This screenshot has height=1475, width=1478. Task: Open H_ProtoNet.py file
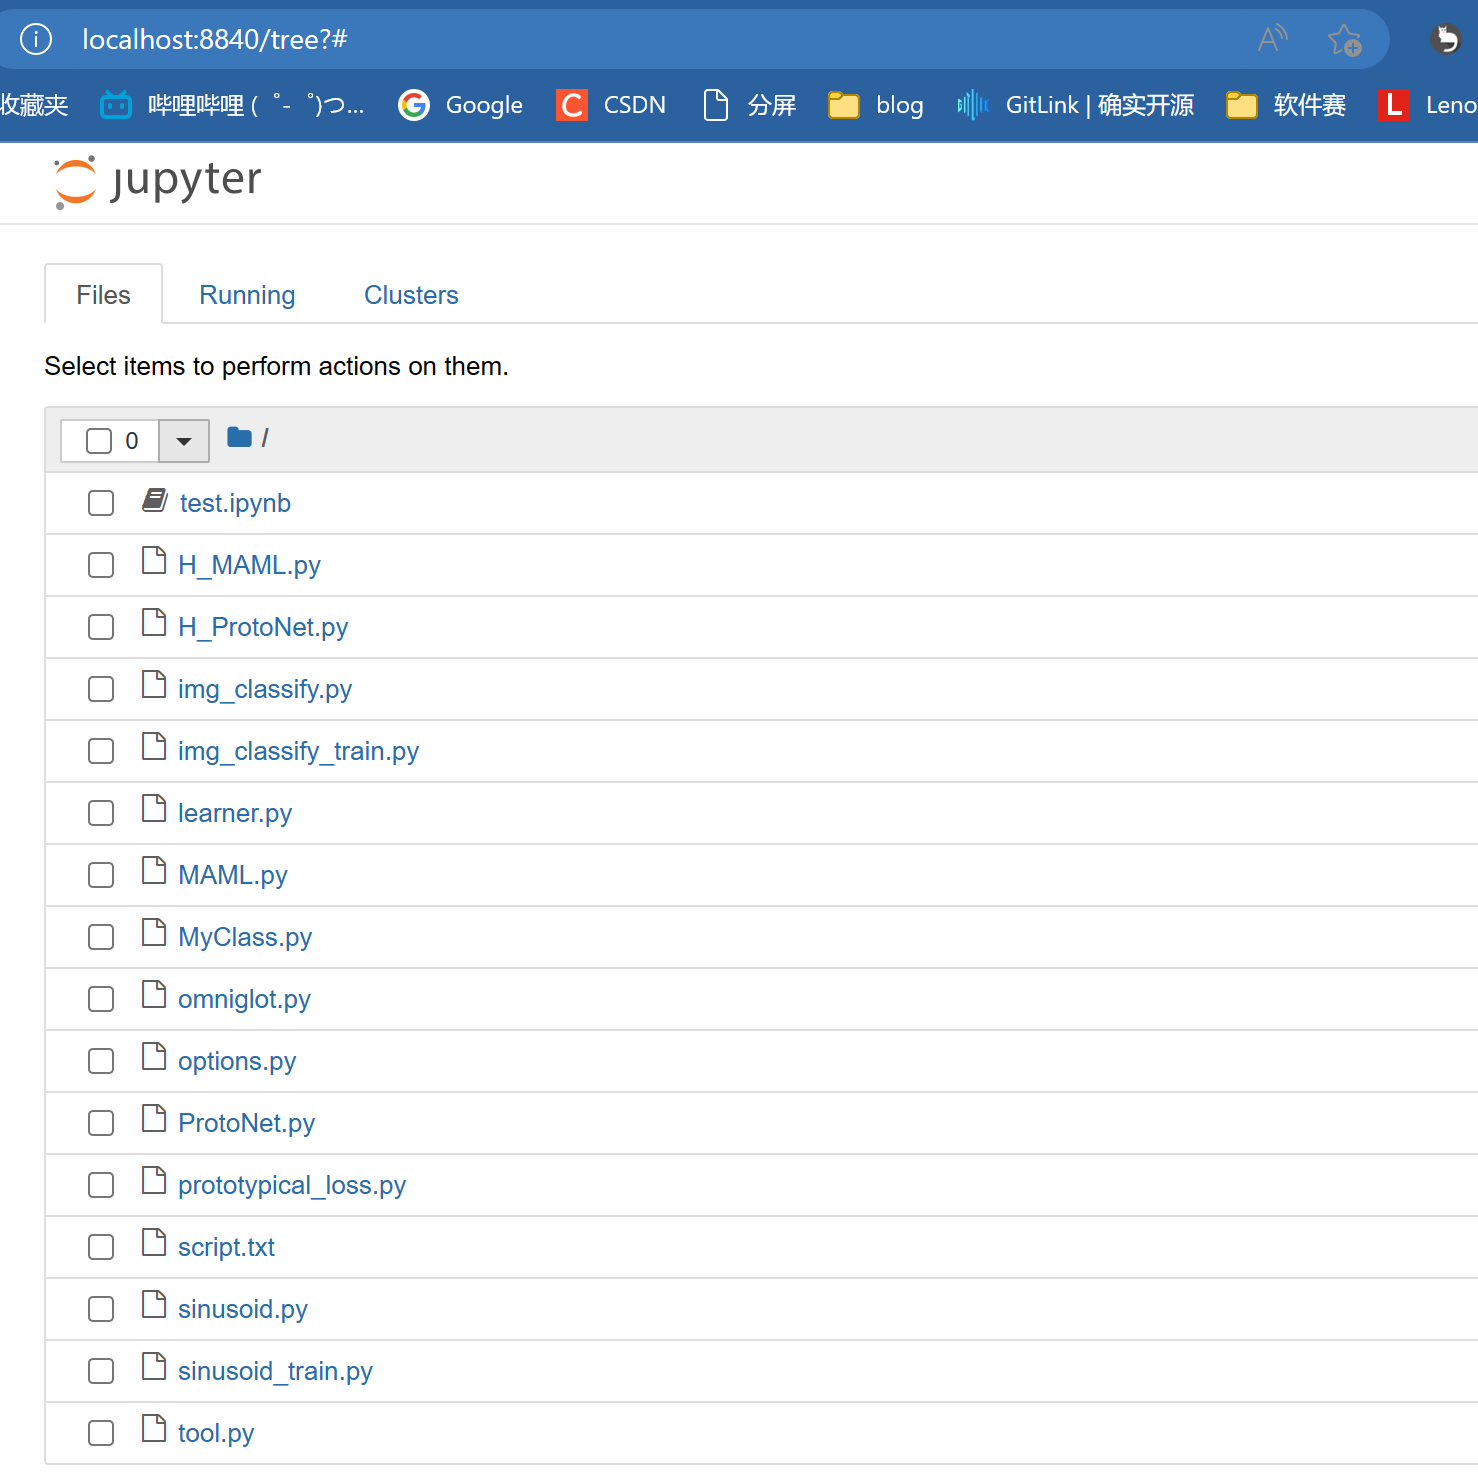click(263, 627)
